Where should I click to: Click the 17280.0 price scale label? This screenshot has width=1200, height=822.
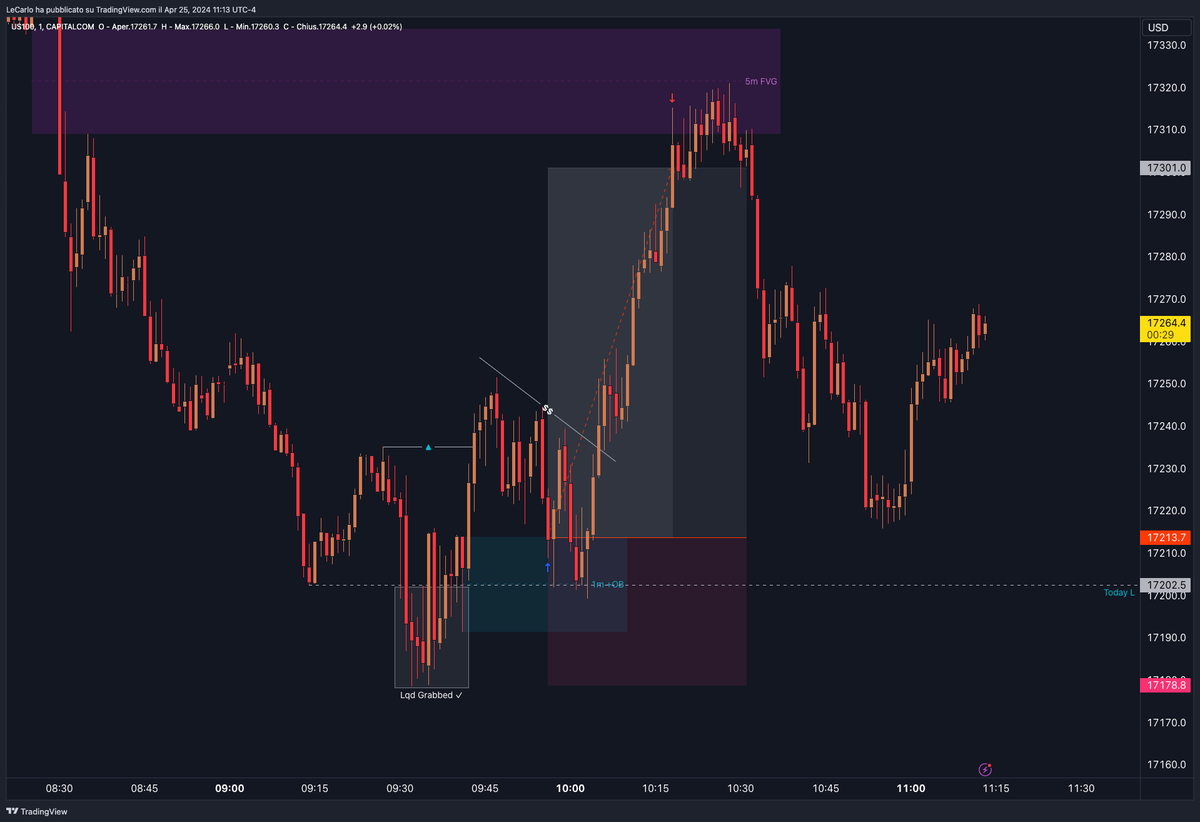click(1167, 257)
